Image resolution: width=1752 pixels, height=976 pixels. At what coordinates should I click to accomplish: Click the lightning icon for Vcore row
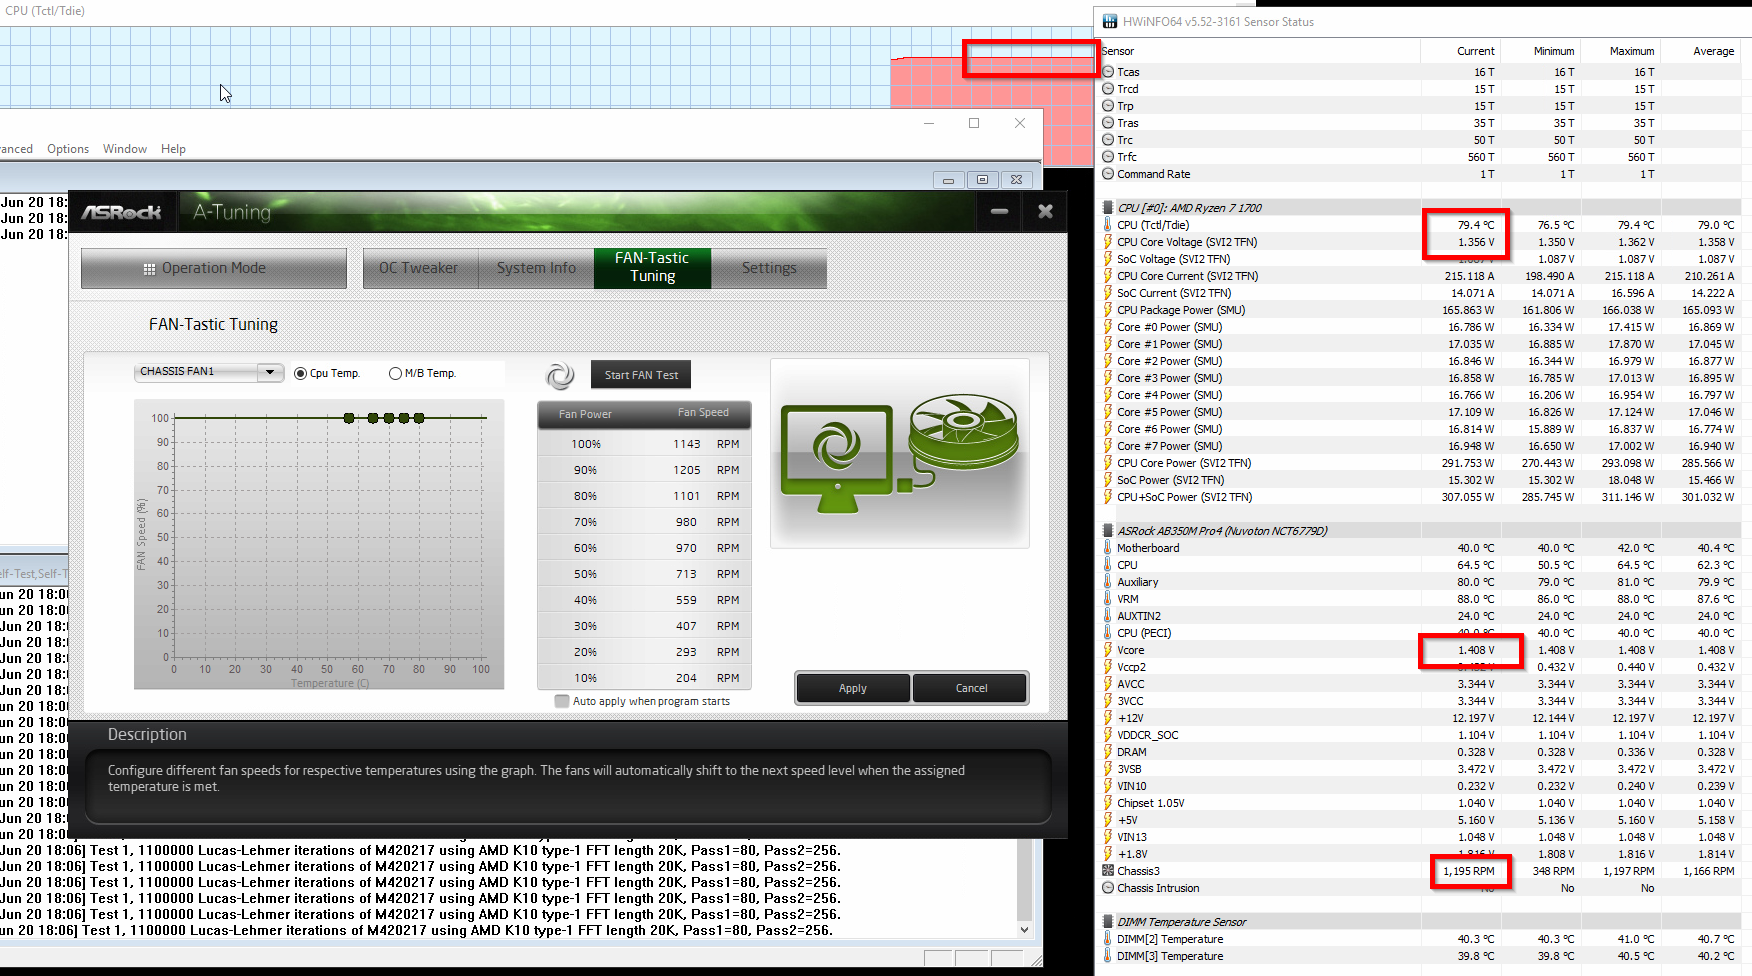[x=1108, y=650]
